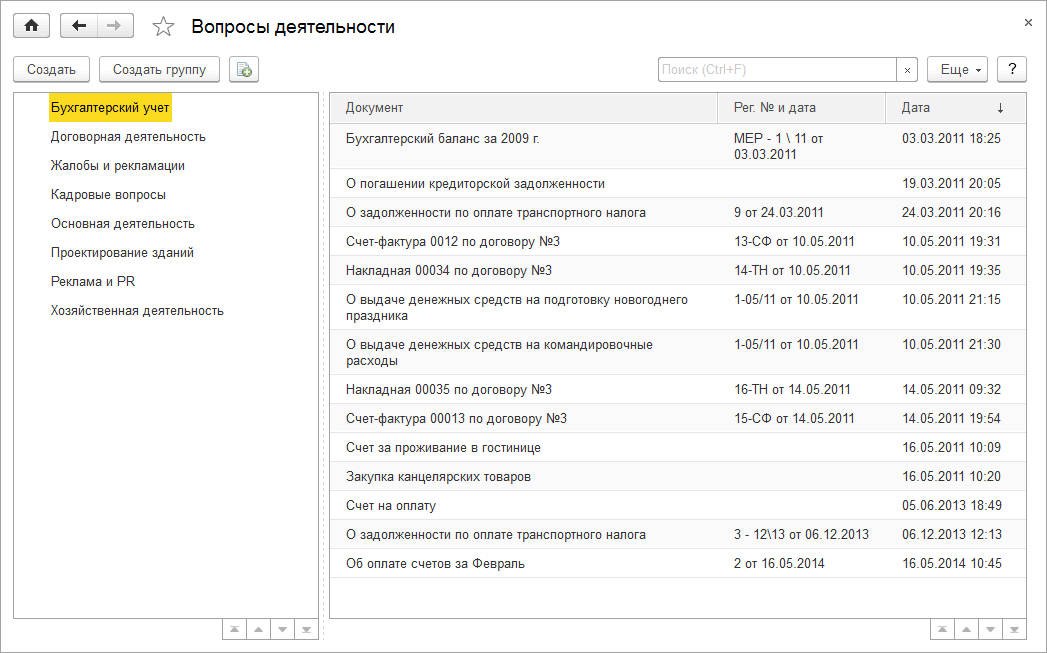This screenshot has height=653, width=1047.
Task: Select Жалобы и рекламации category
Action: coord(118,166)
